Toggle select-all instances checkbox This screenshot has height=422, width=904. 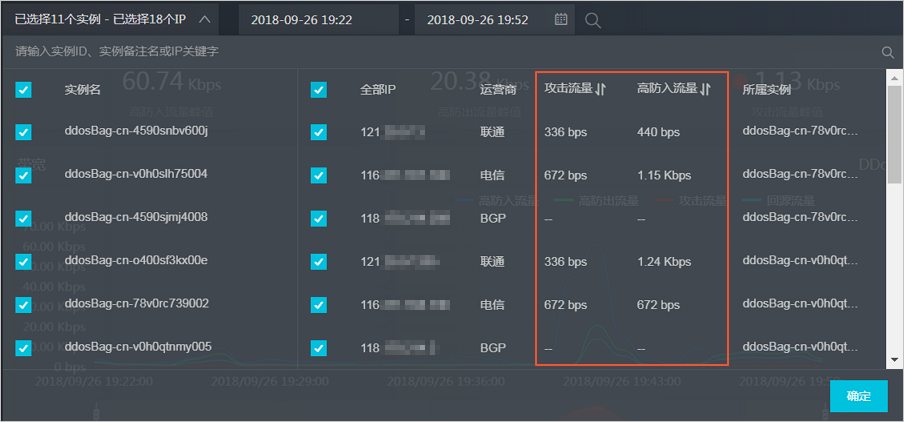(x=24, y=90)
